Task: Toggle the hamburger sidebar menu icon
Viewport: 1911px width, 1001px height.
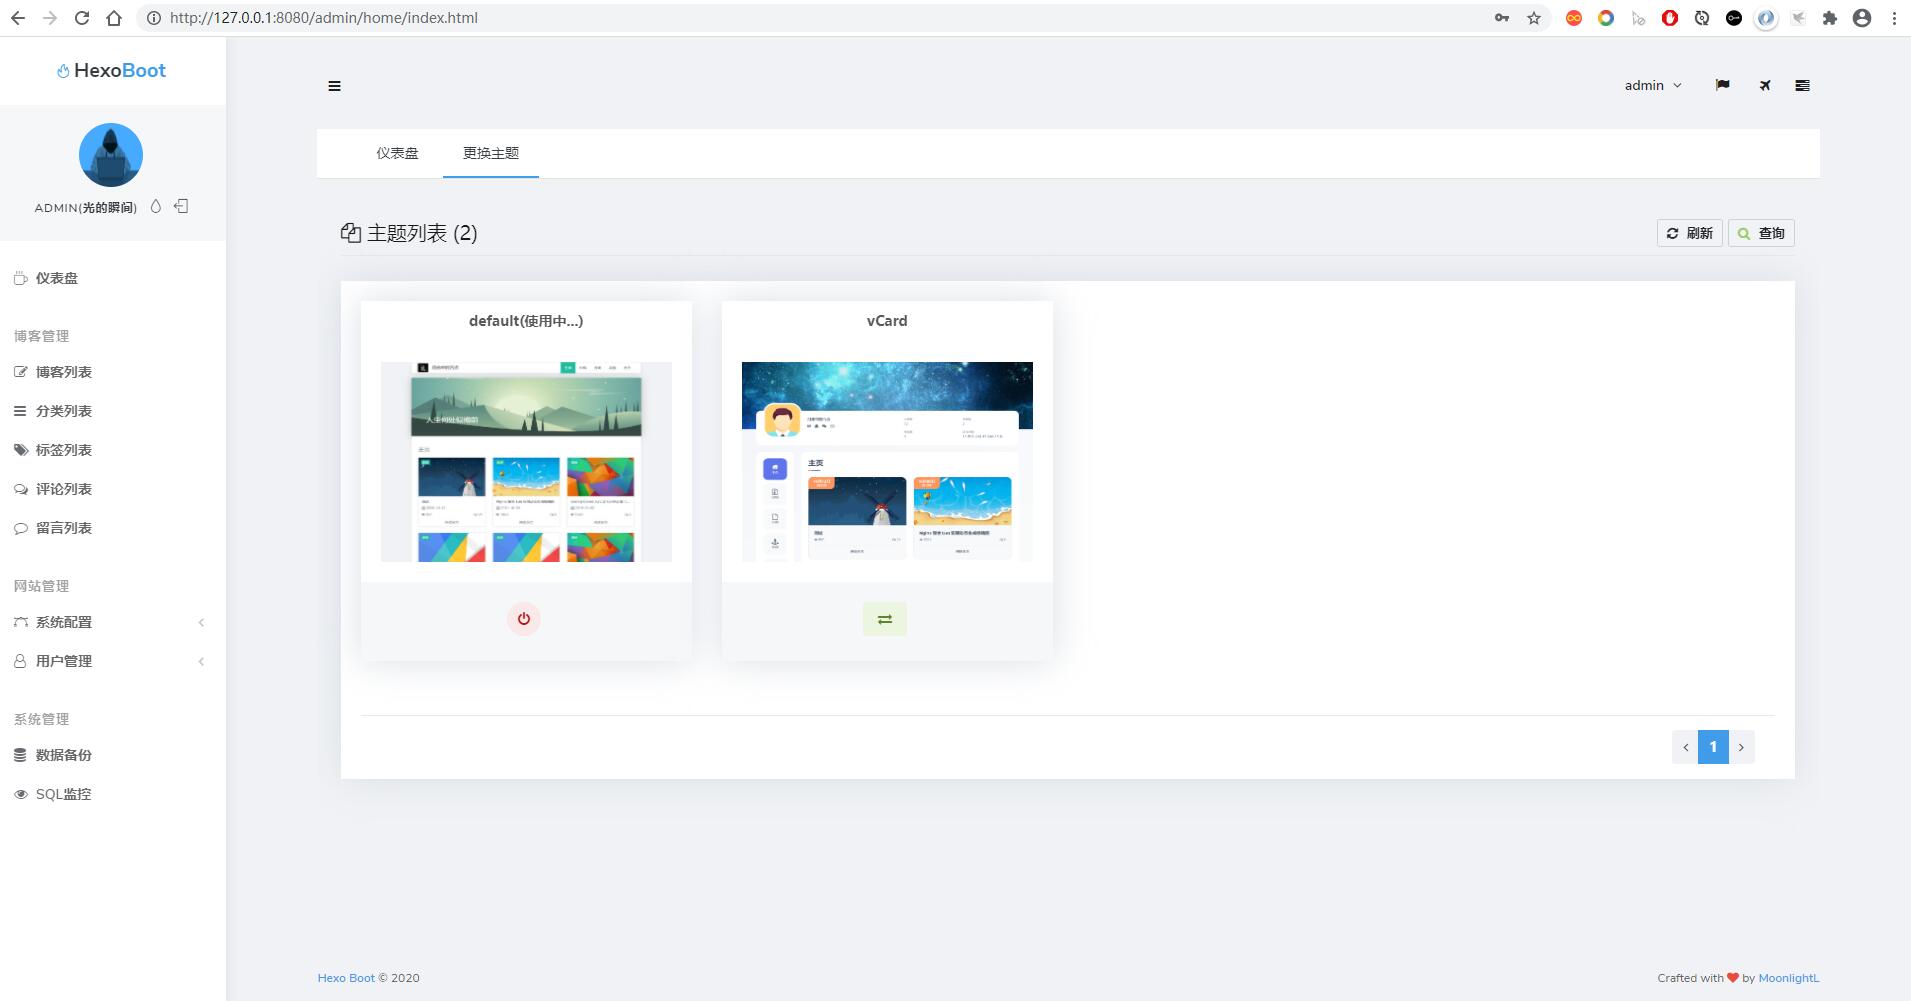Action: coord(334,86)
